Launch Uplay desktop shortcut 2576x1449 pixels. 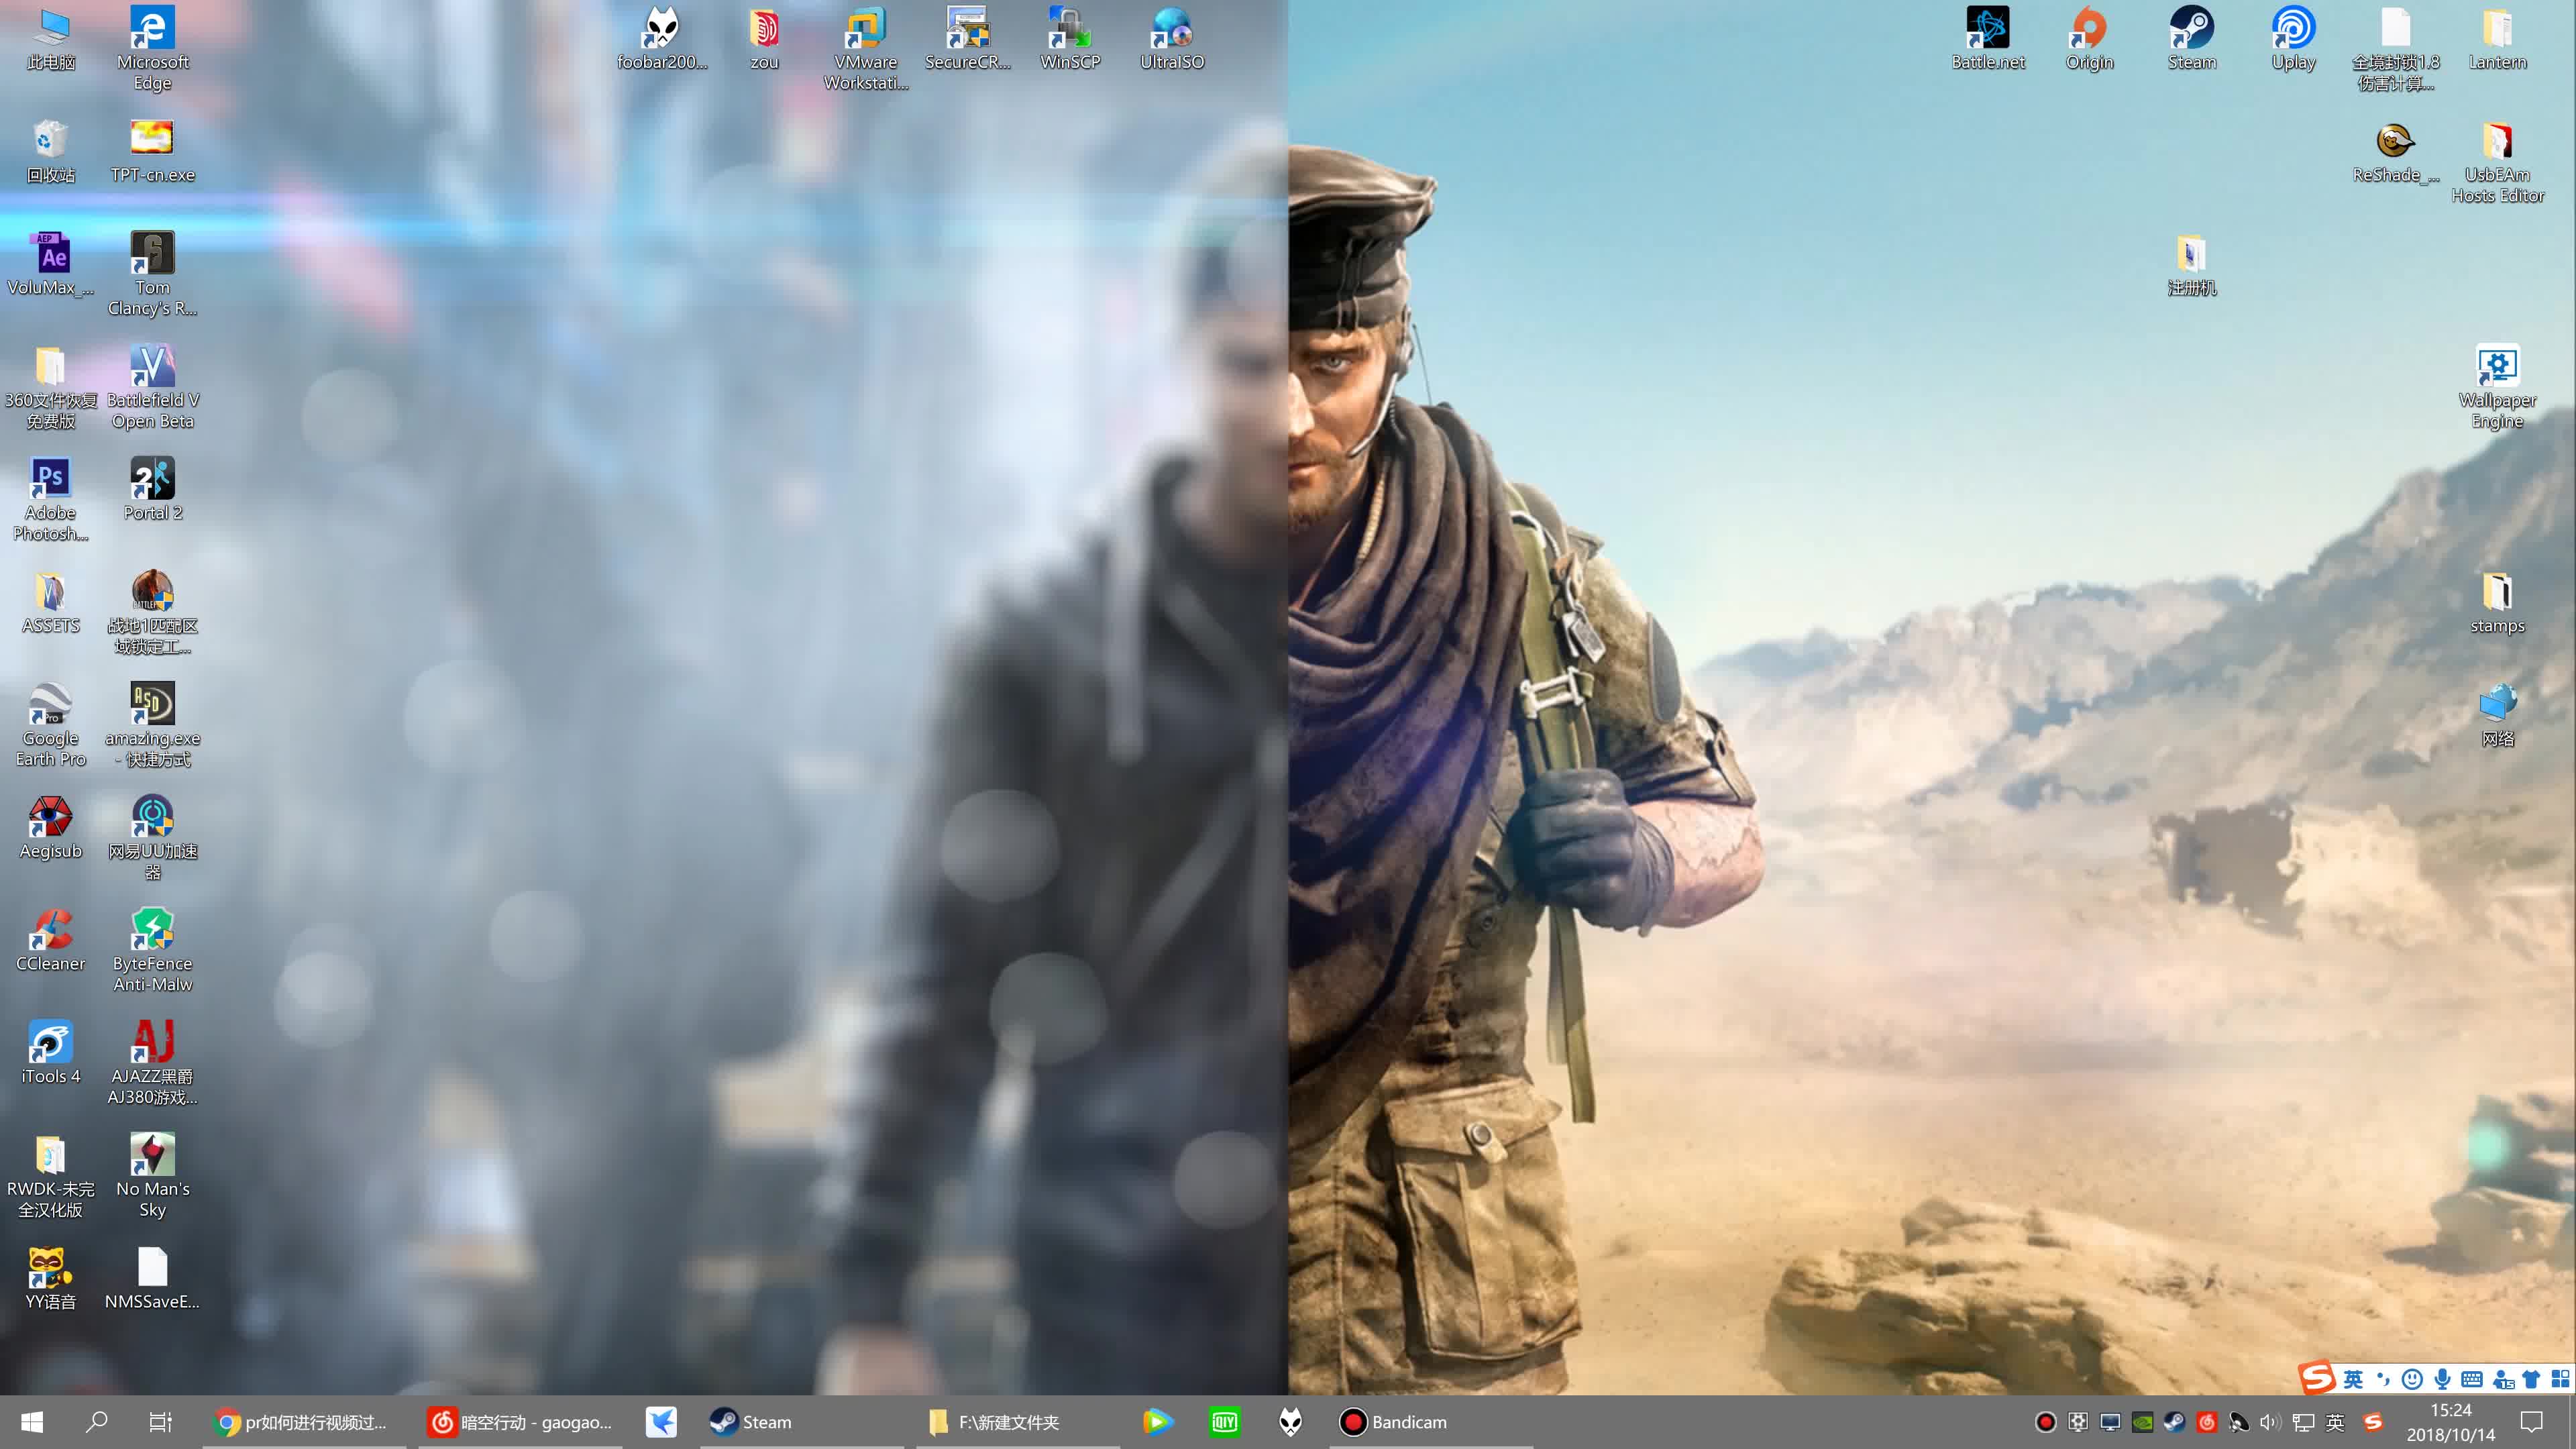(2293, 38)
